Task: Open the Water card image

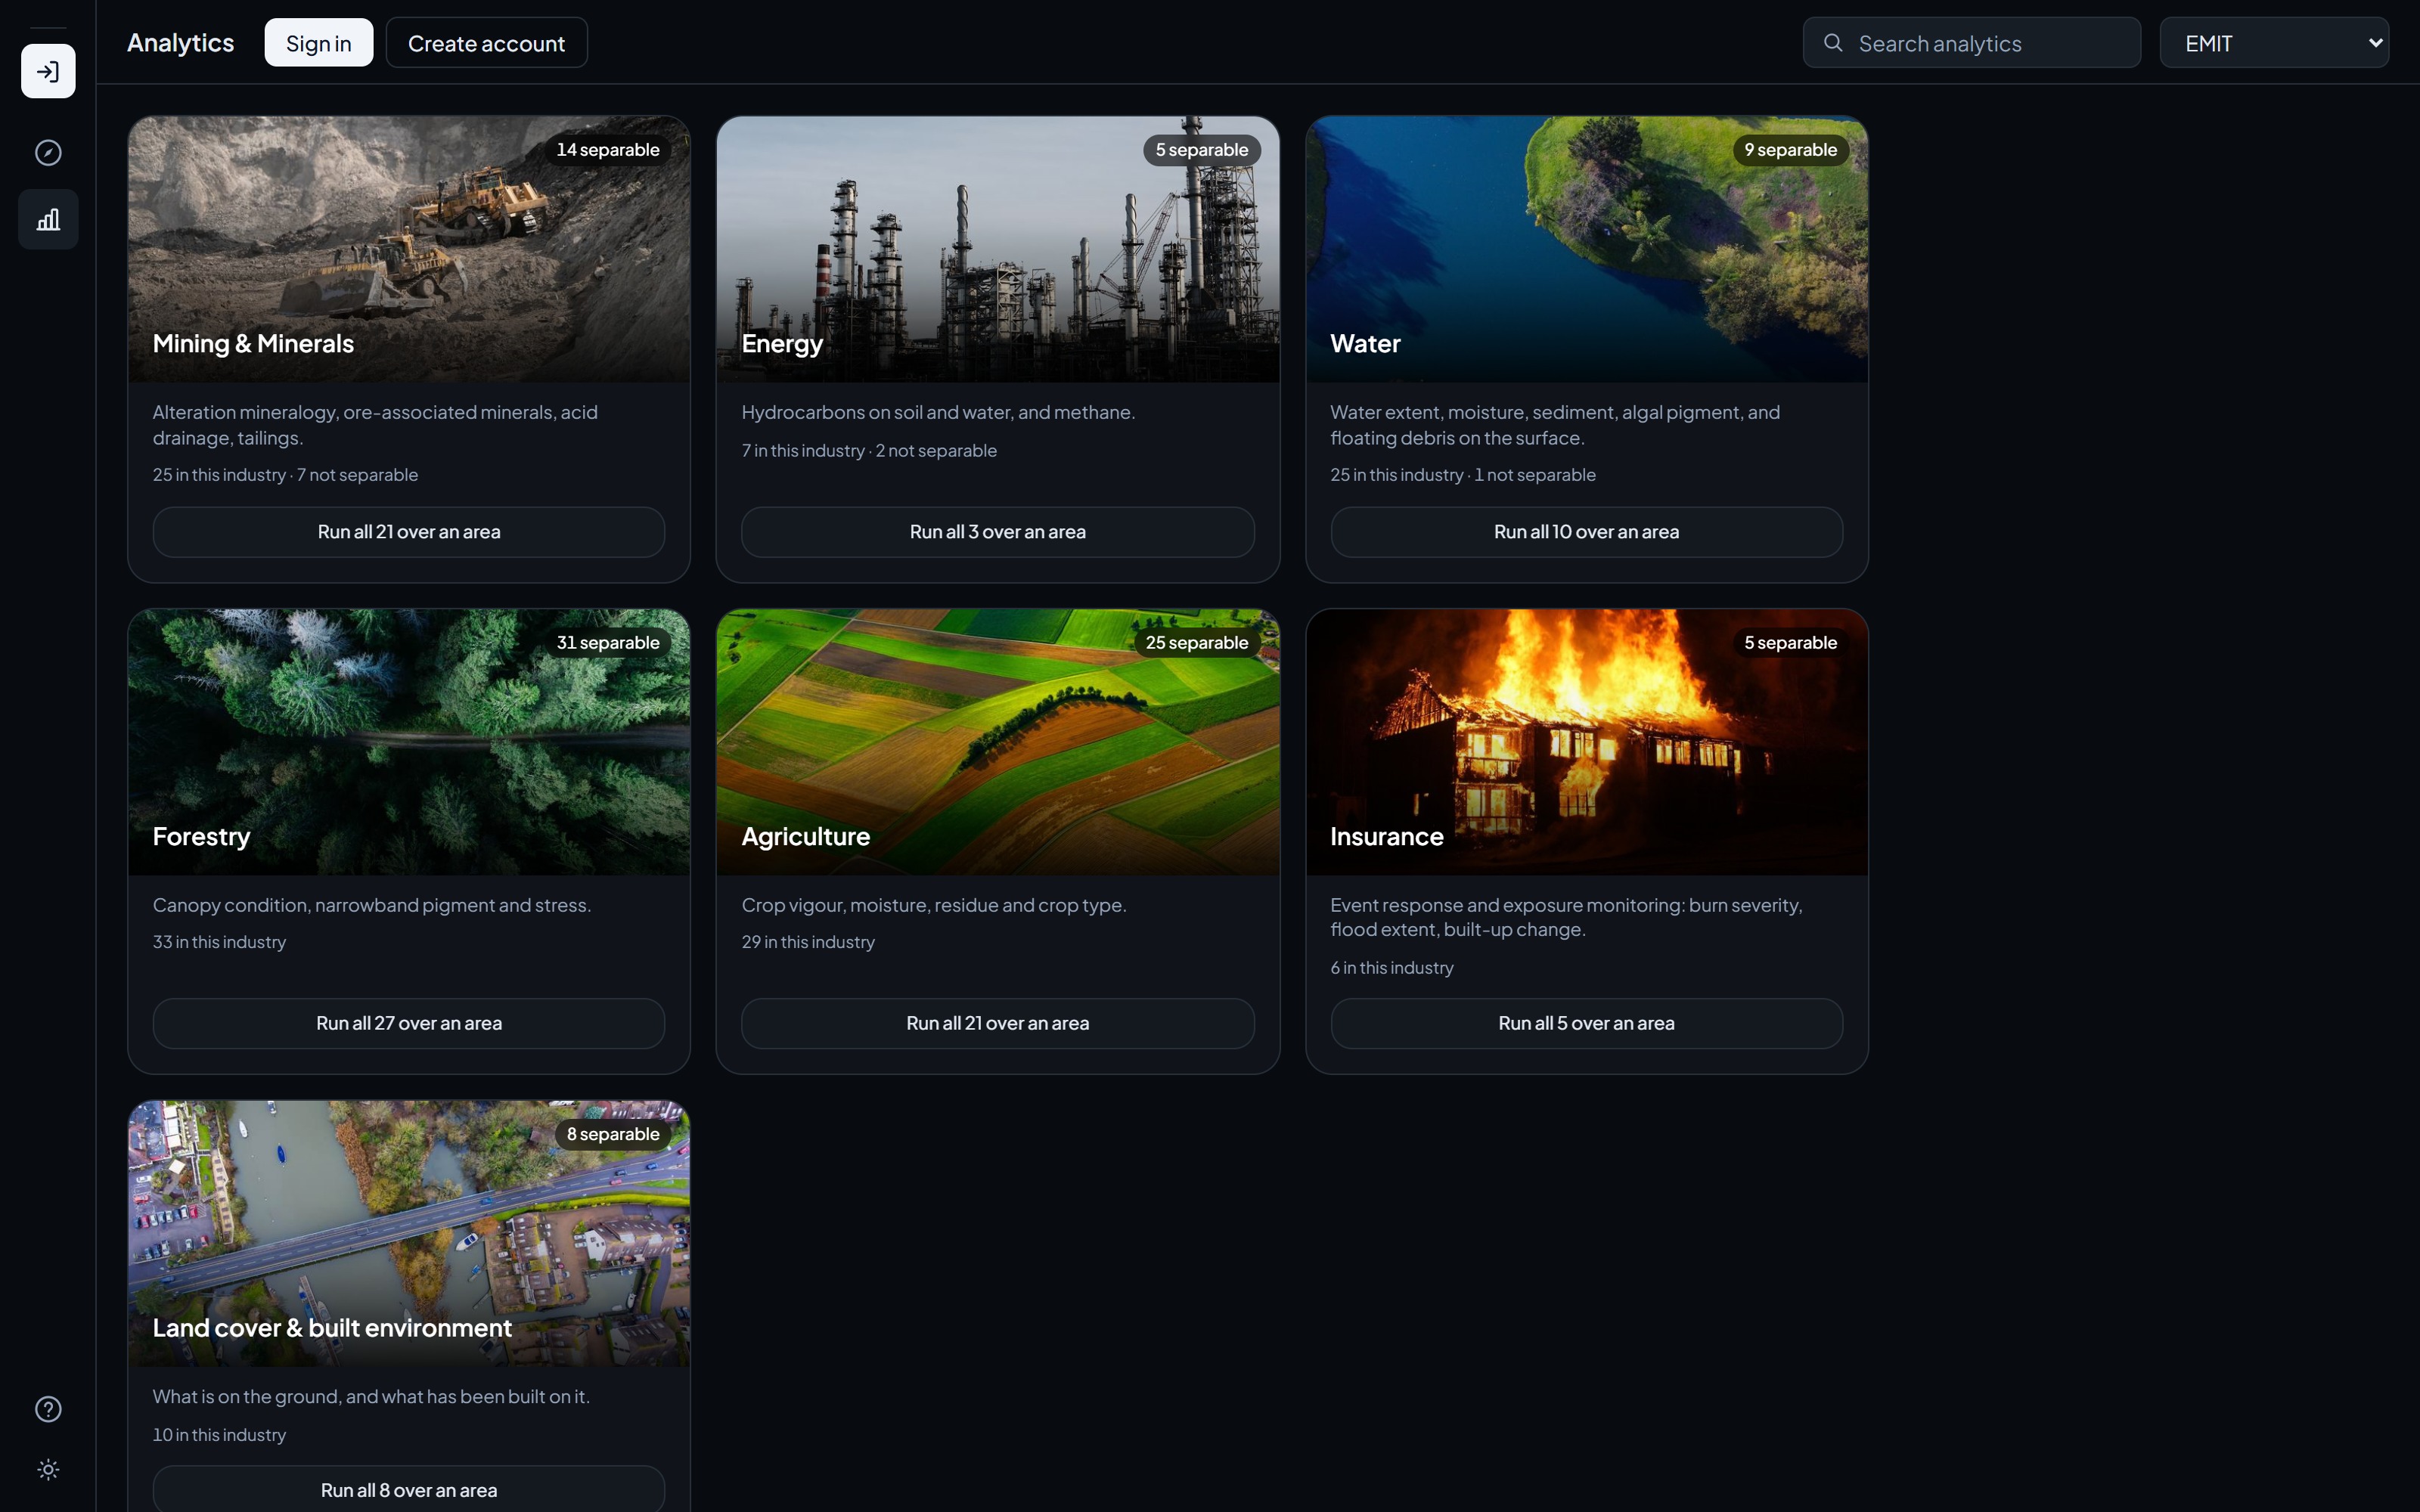Action: [x=1586, y=249]
